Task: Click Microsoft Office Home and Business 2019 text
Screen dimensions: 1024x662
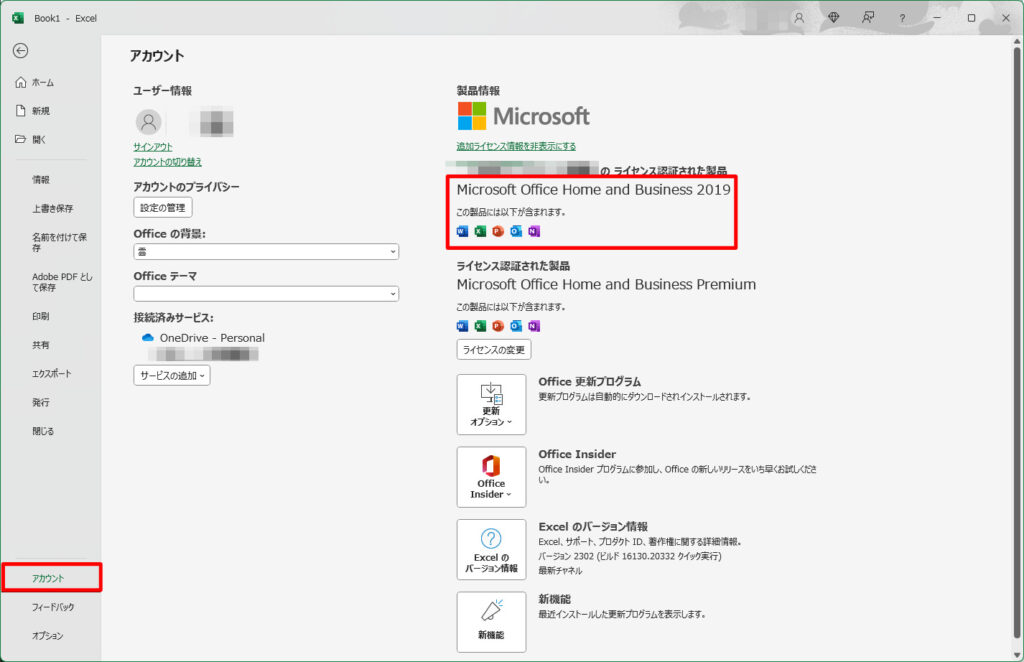Action: [594, 190]
